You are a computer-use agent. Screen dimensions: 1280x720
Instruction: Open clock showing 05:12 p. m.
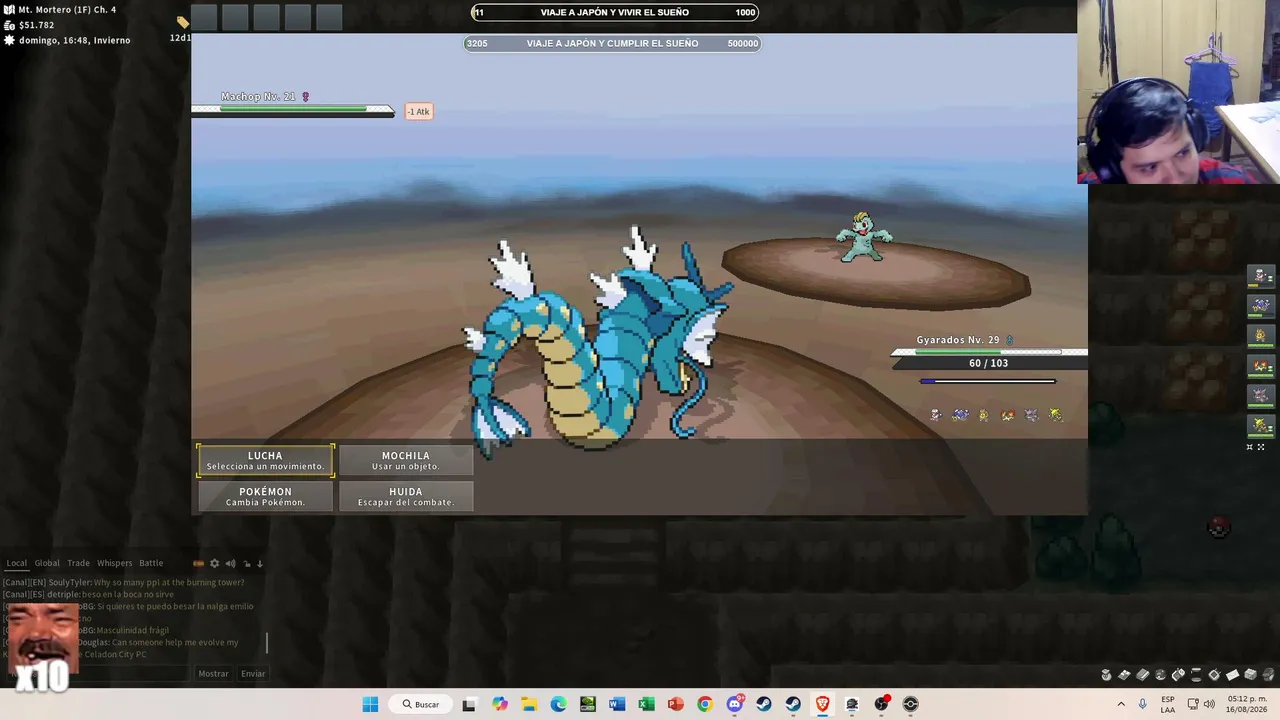(1247, 704)
